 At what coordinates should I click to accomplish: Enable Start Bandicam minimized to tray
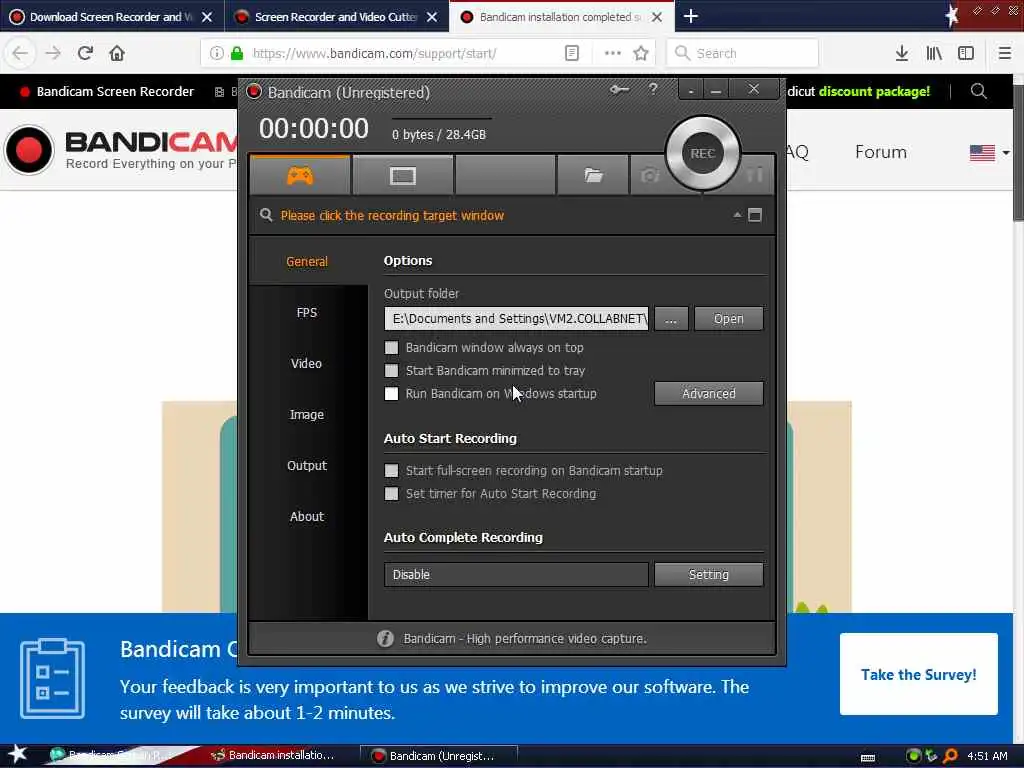tap(391, 370)
